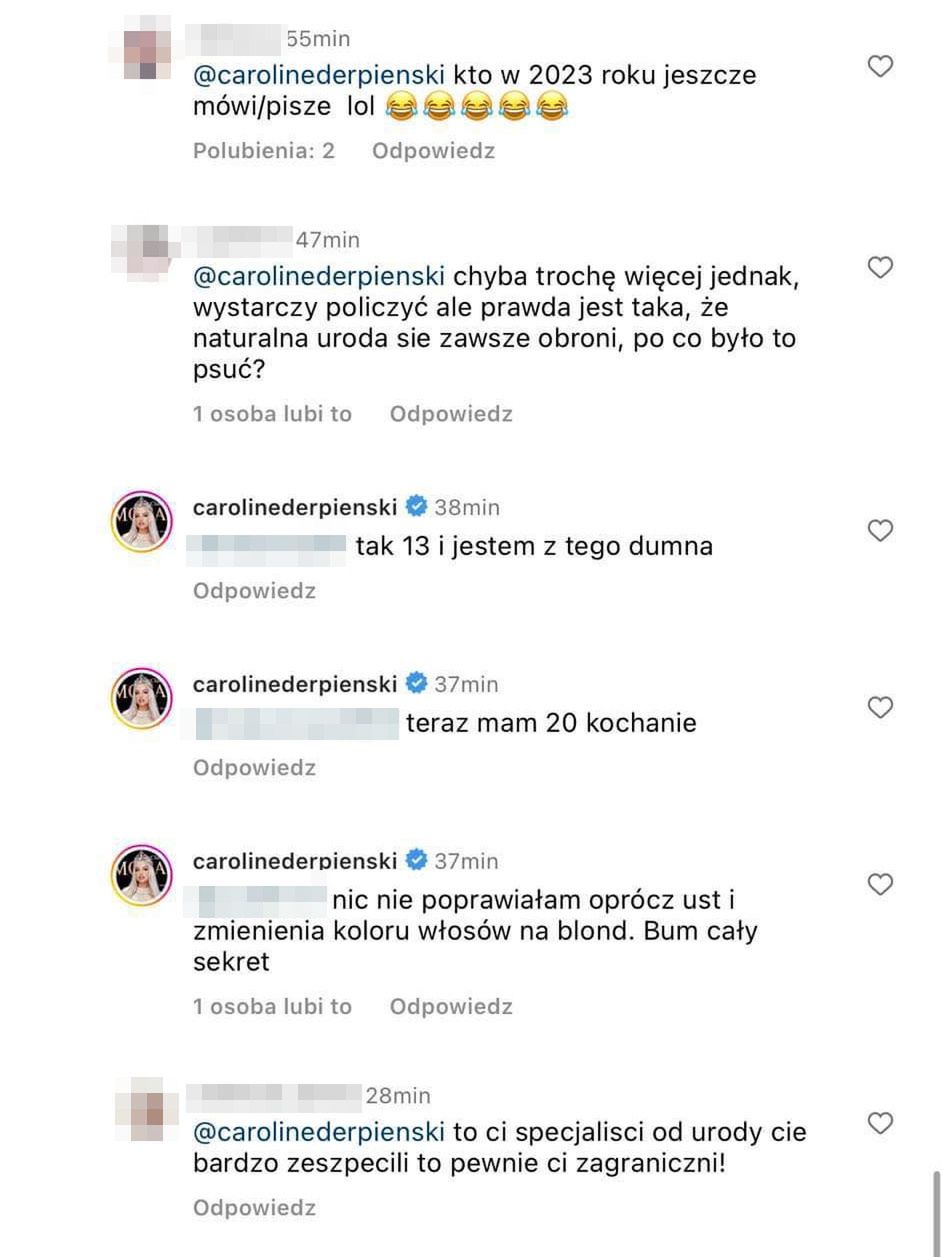Like the comment about specjalisci od urody
The width and height of the screenshot is (942, 1257).
pos(879,1123)
